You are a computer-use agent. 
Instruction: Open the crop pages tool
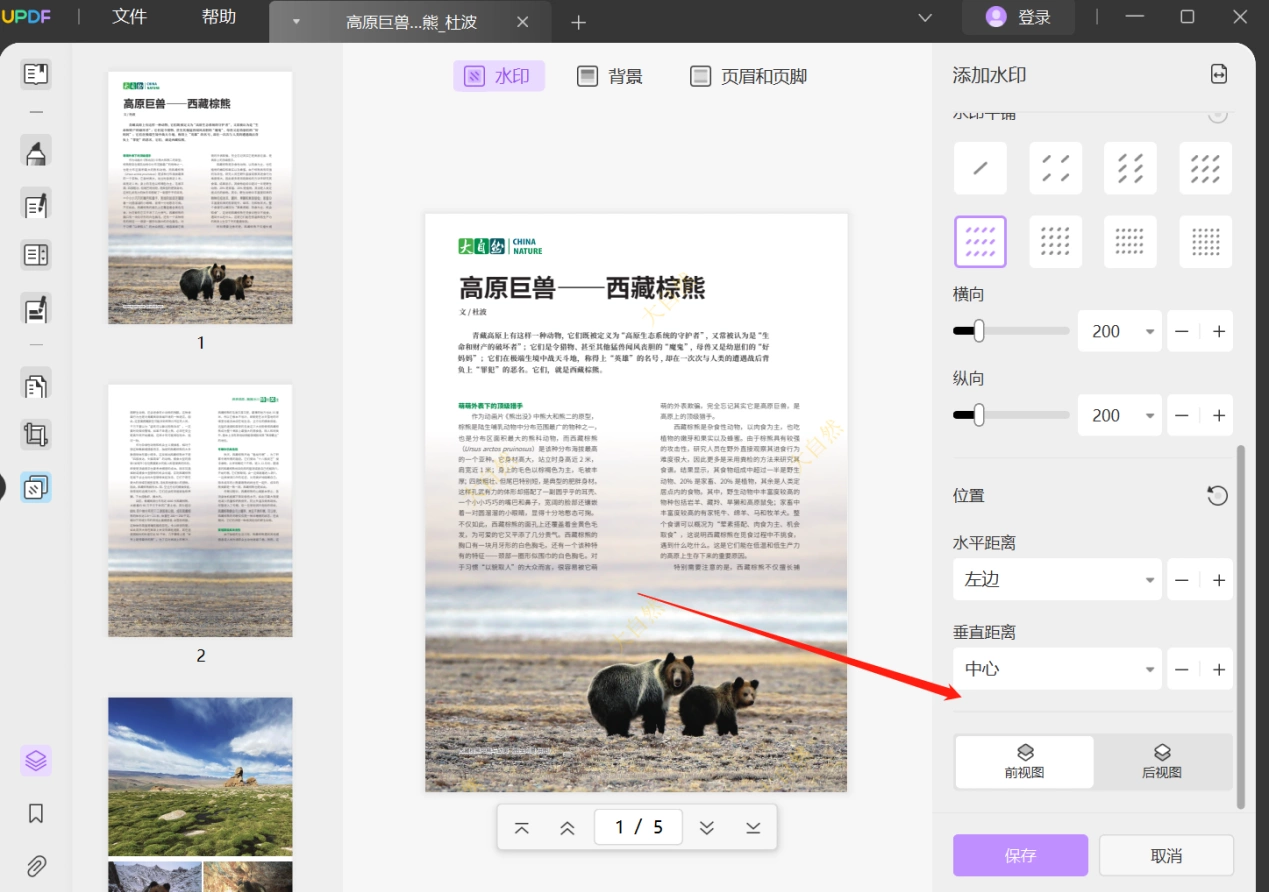[x=36, y=434]
